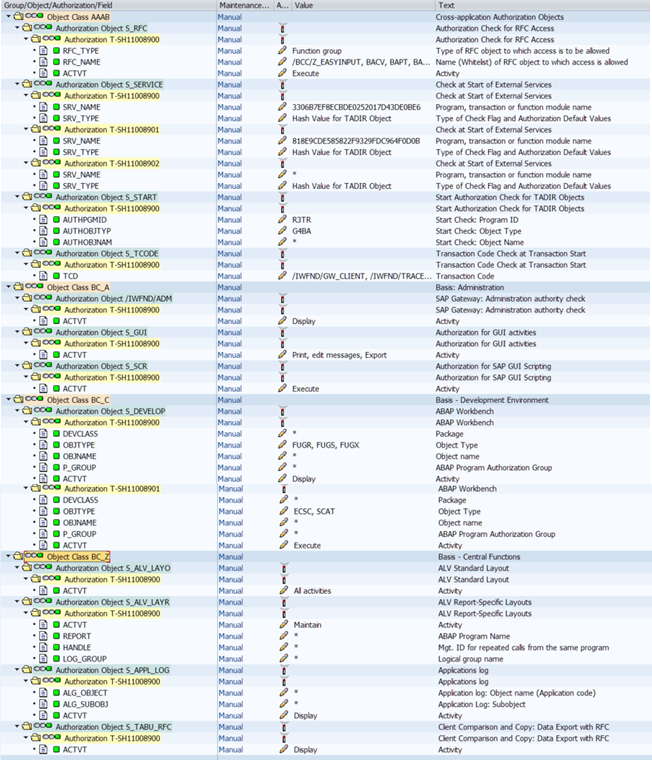652x760 pixels.
Task: Select Authorization Object S_GUI row label
Action: [101, 332]
